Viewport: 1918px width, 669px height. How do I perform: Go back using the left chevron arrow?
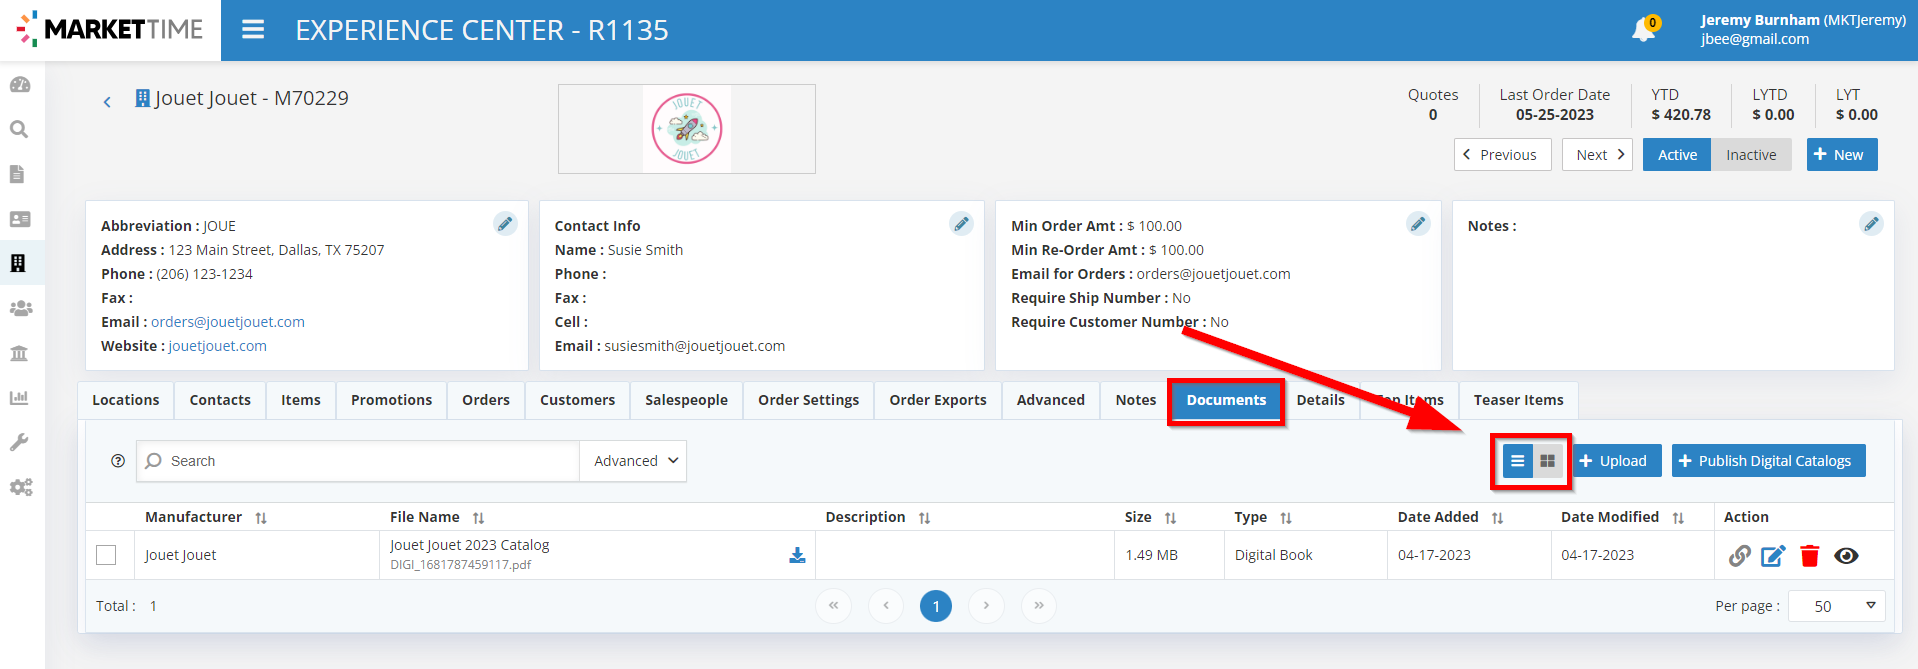pyautogui.click(x=107, y=101)
